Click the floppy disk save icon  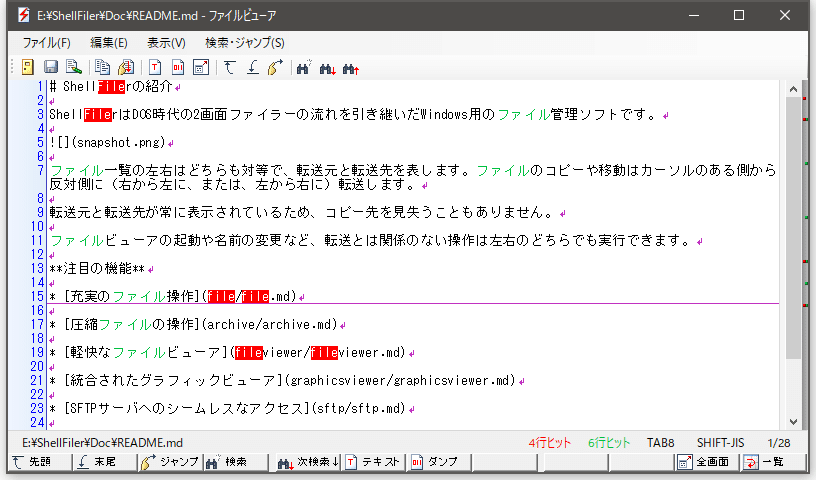50,67
